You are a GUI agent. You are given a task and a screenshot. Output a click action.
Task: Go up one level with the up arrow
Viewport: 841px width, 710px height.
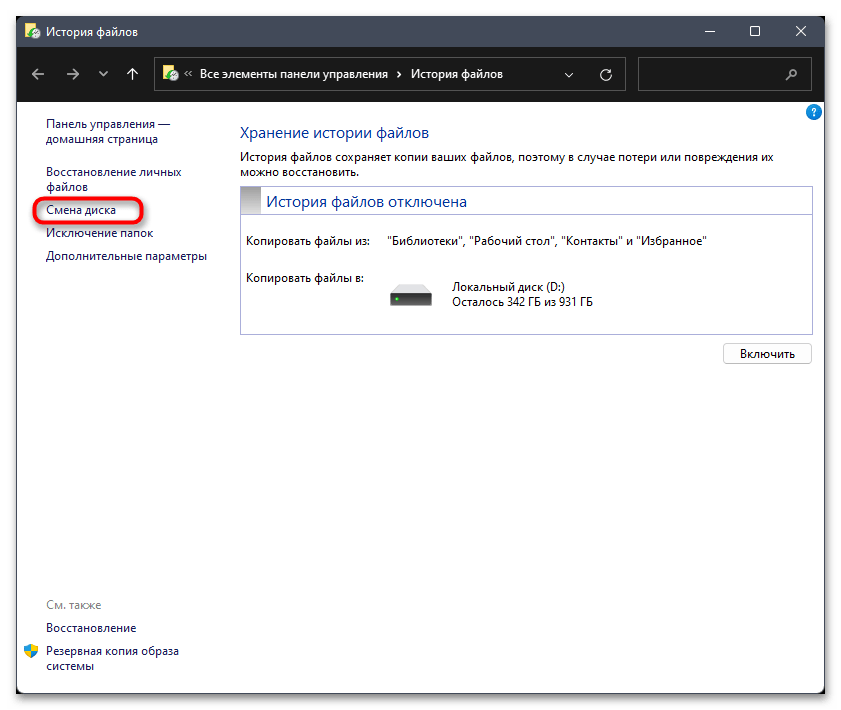pos(132,74)
